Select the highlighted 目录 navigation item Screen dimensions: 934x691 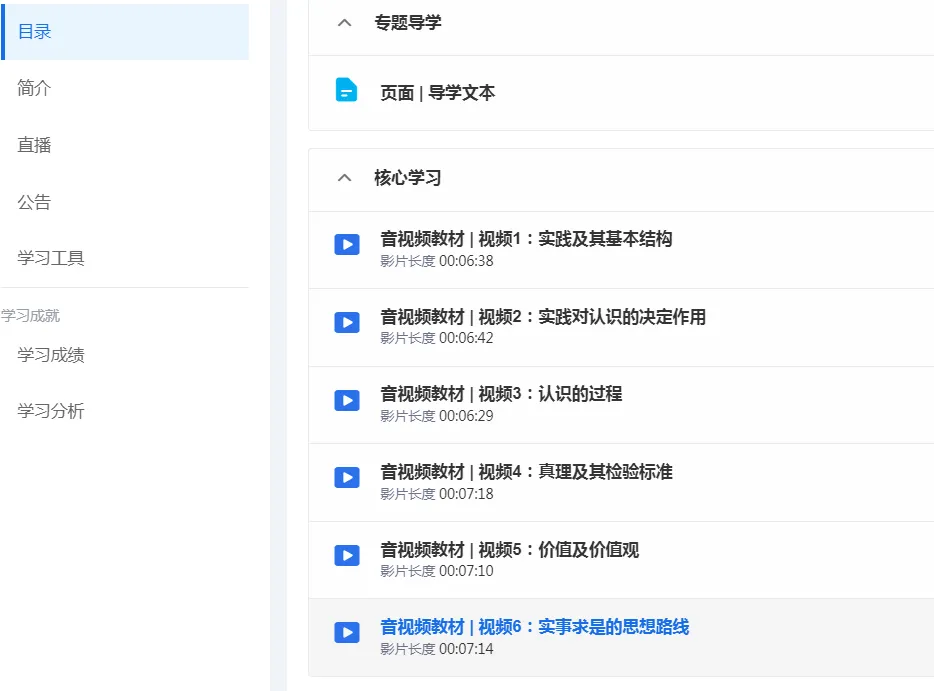[x=33, y=31]
